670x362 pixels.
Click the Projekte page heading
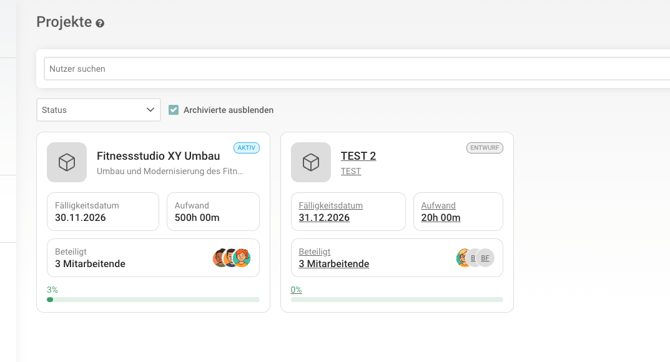coord(64,22)
